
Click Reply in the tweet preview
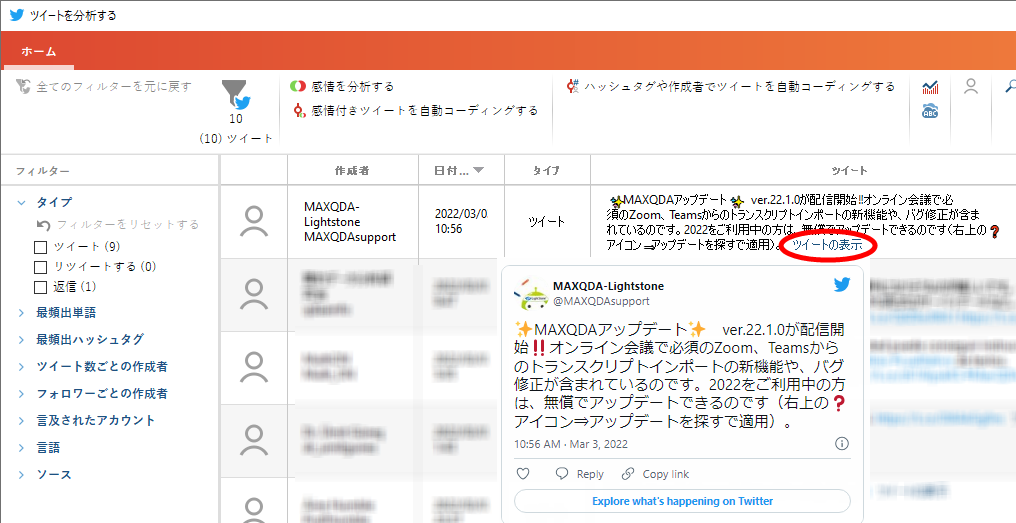[x=580, y=474]
